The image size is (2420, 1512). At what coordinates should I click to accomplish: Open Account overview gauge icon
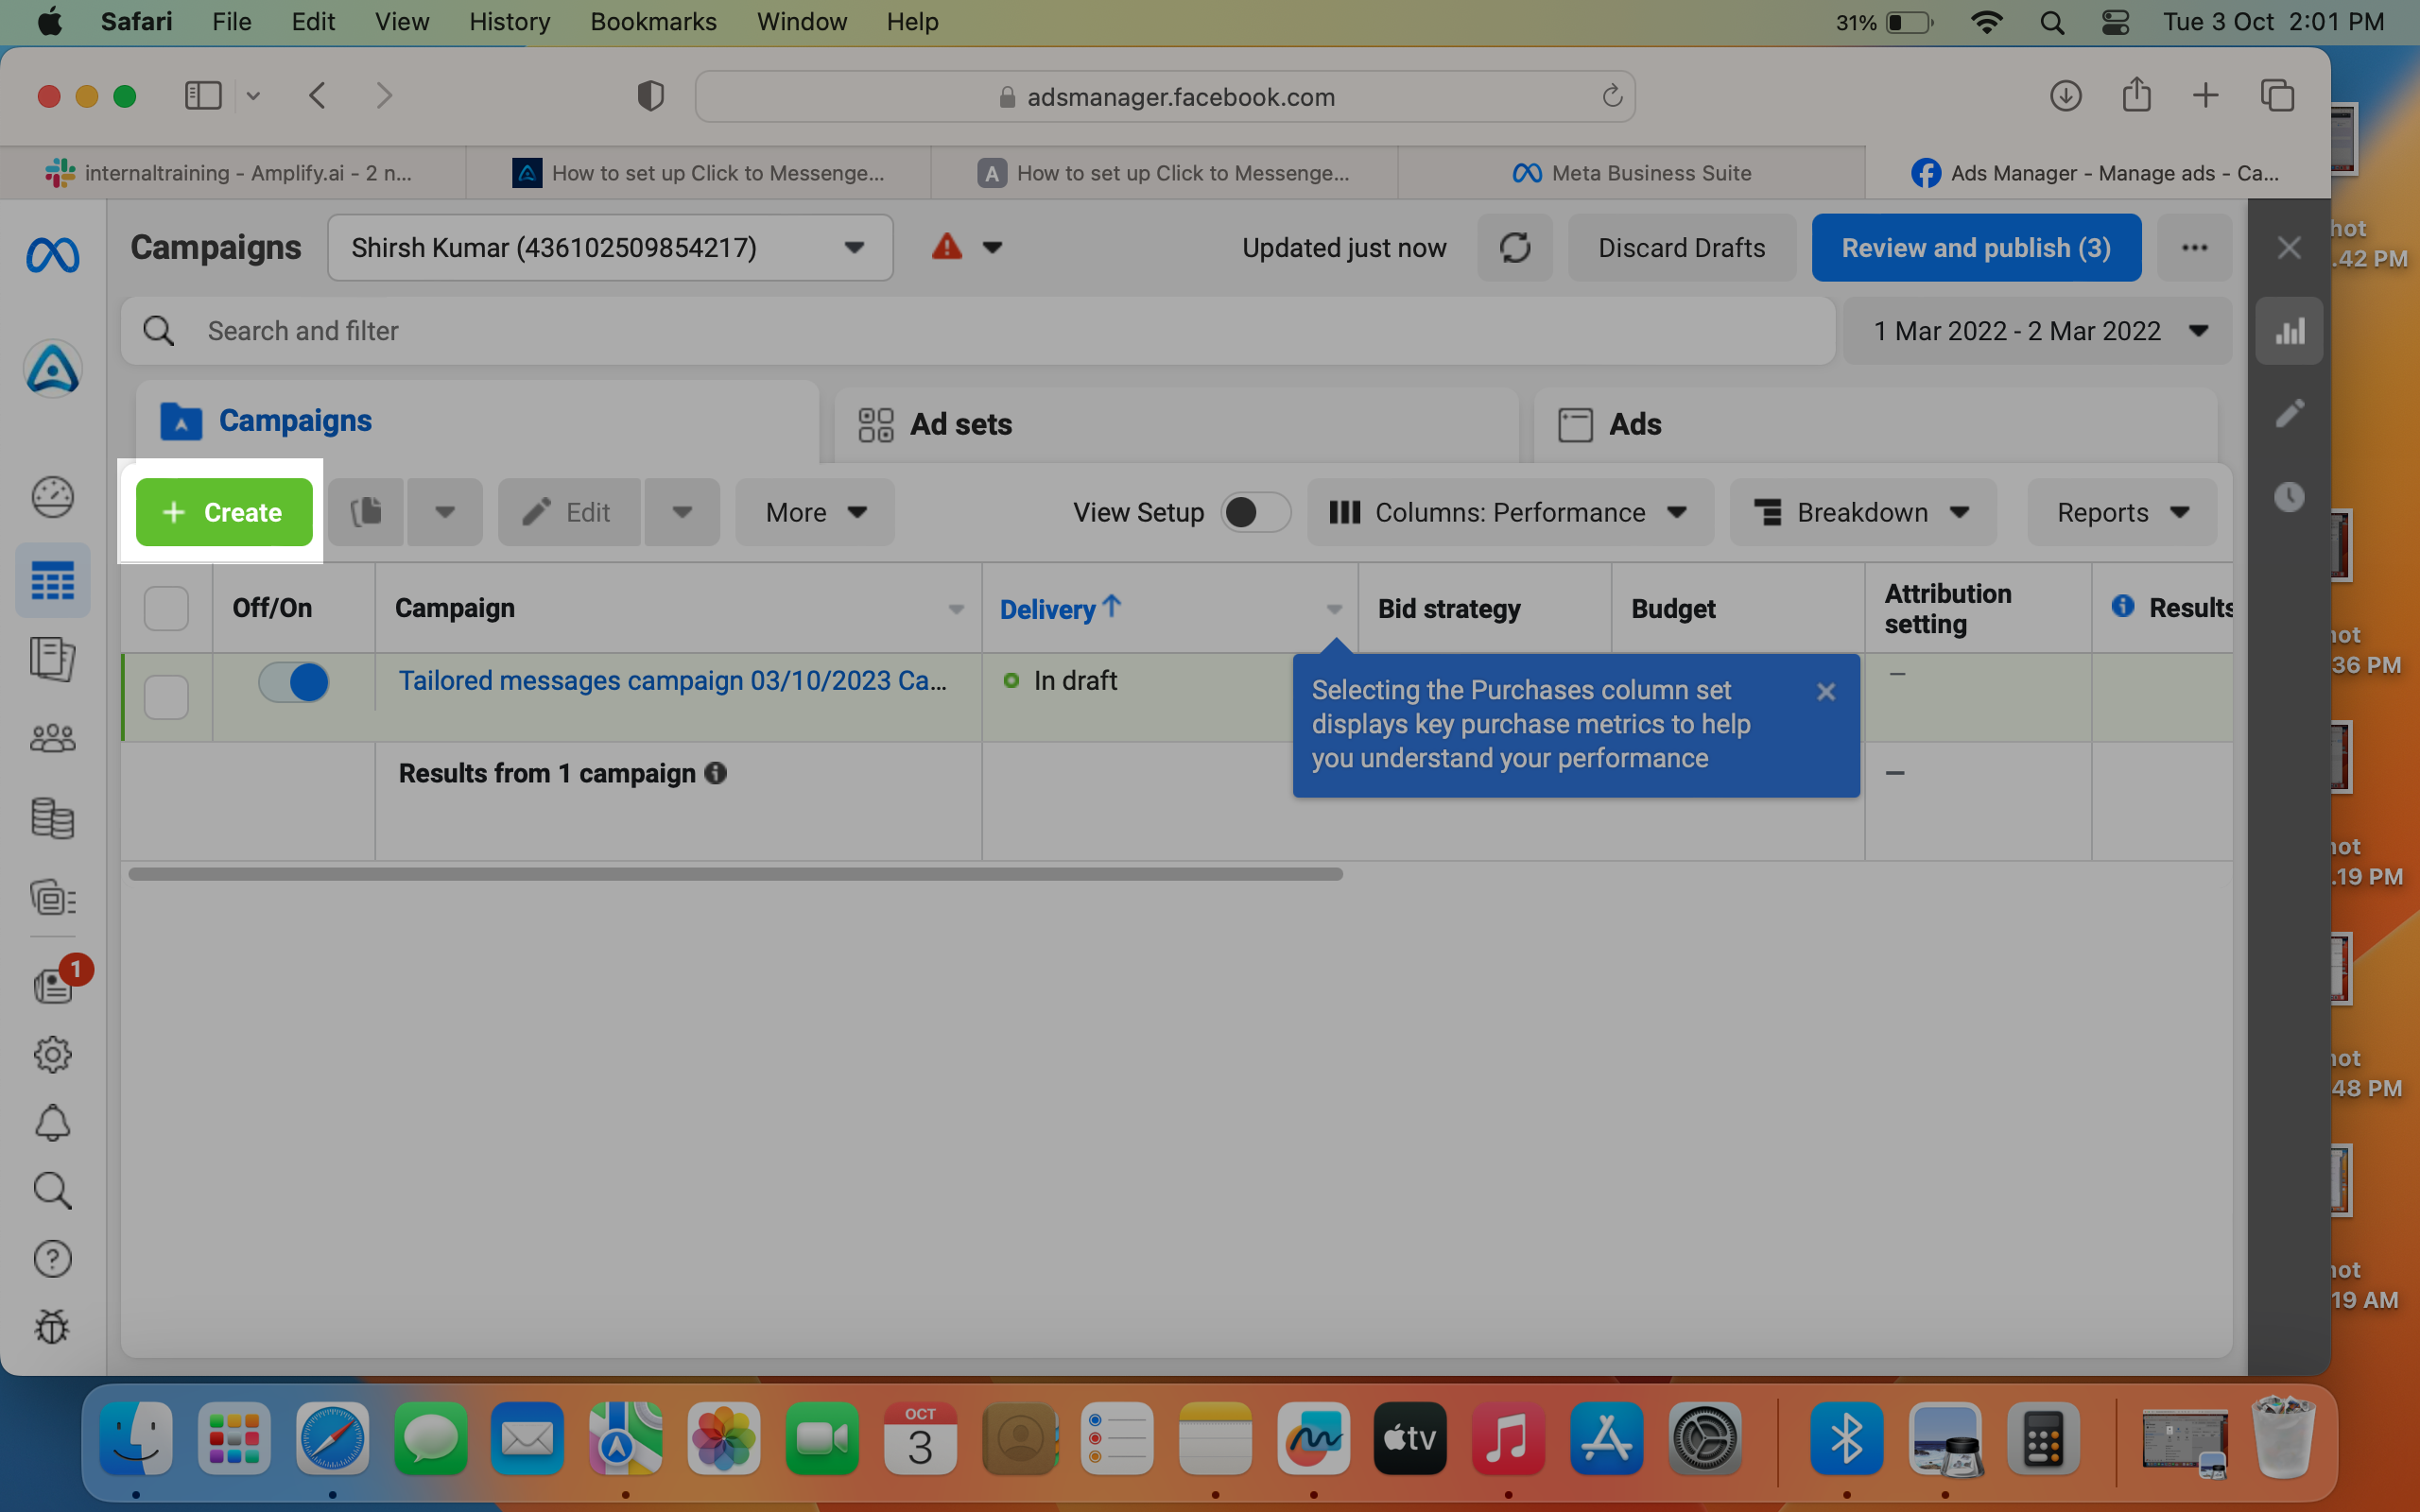pyautogui.click(x=52, y=497)
